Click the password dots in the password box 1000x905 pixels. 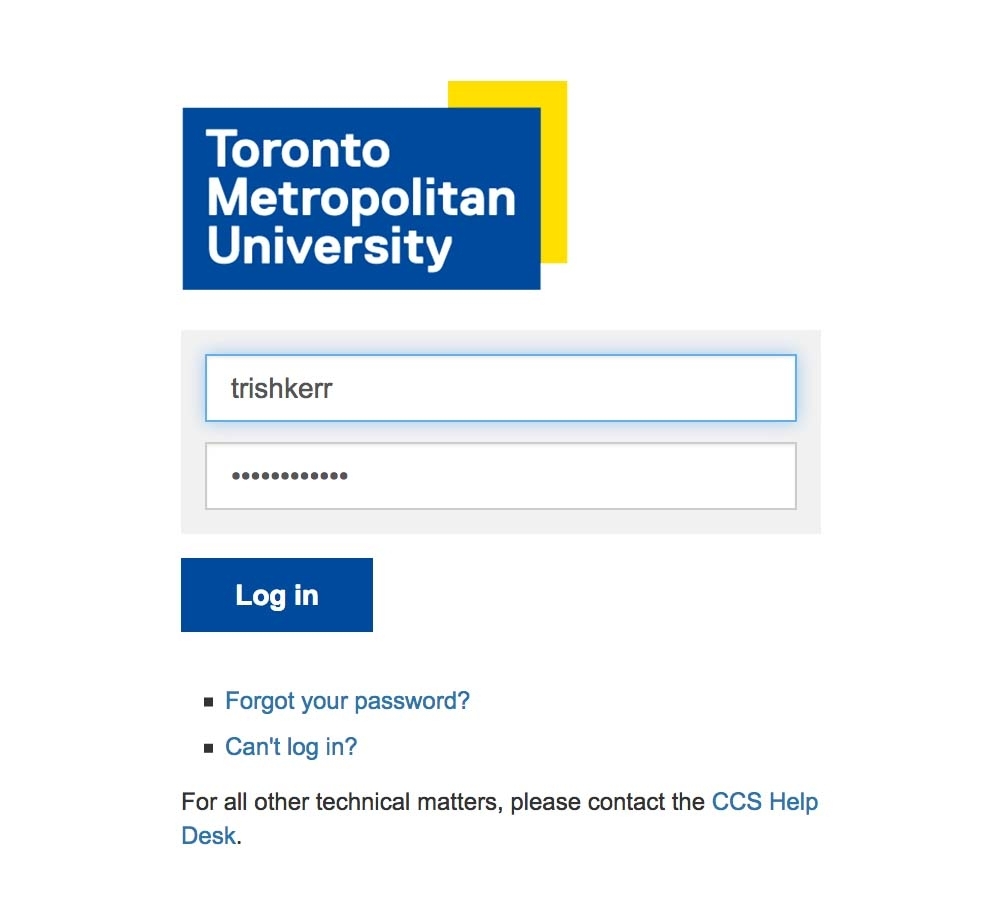click(x=289, y=476)
